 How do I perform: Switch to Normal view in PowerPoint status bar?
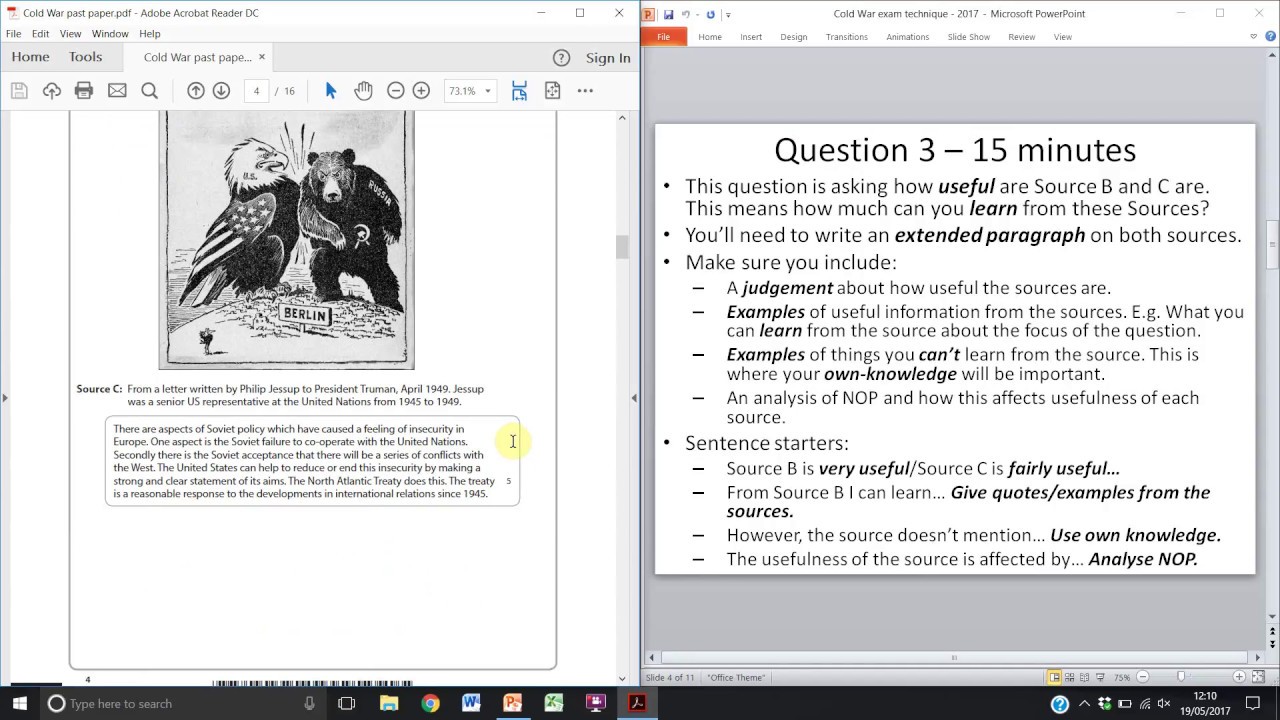(x=1054, y=677)
